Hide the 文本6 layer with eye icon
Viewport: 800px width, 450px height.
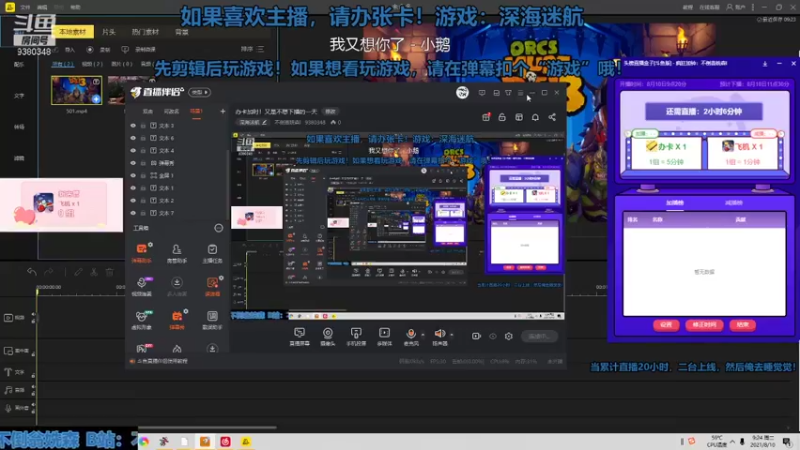point(133,138)
